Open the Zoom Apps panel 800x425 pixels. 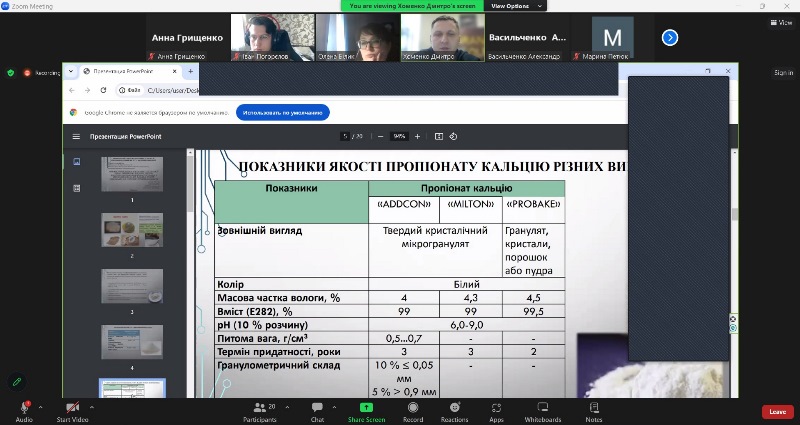[496, 411]
